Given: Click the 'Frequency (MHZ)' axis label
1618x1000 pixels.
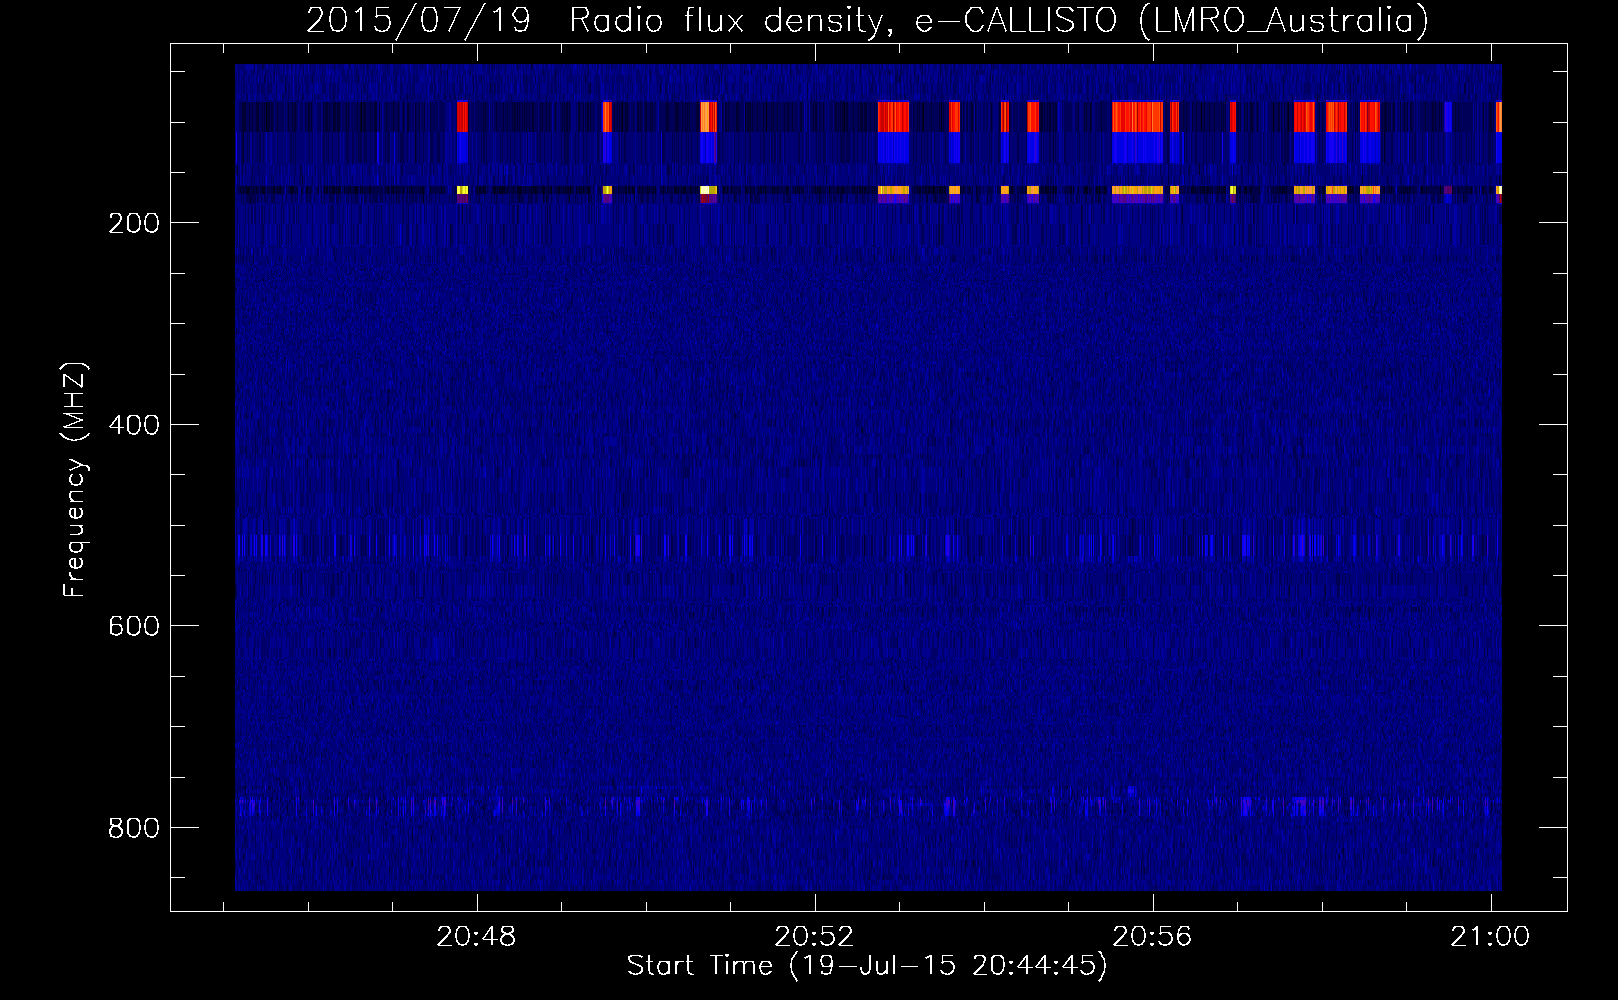Looking at the screenshot, I should click(x=75, y=480).
